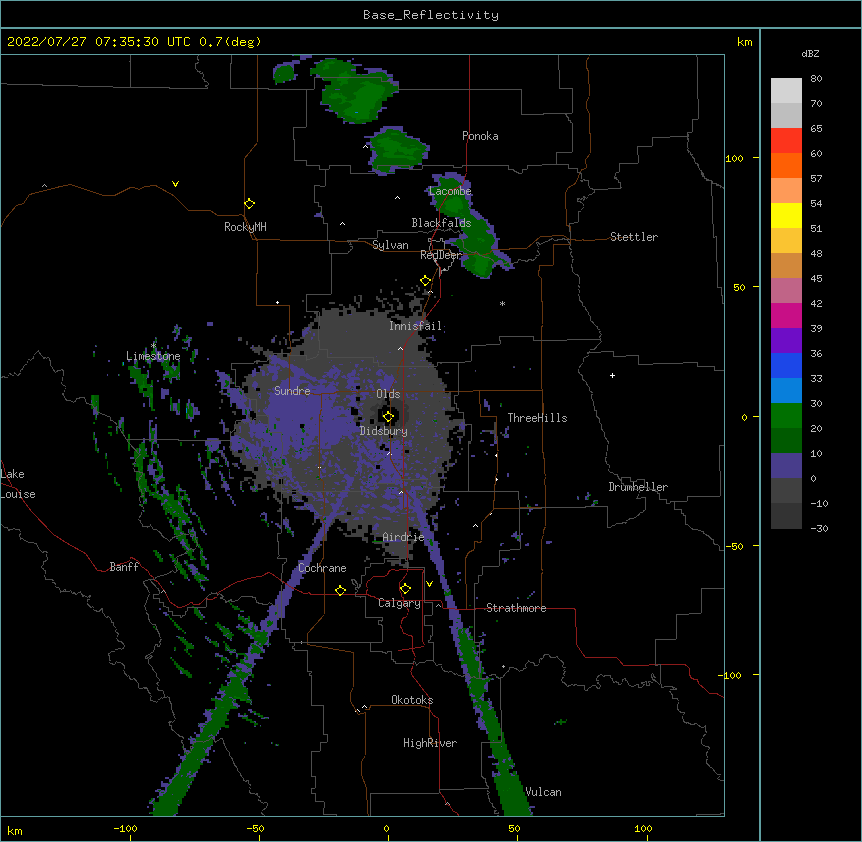Select the Cochrane label
Screen dimensions: 862x842
tap(322, 568)
